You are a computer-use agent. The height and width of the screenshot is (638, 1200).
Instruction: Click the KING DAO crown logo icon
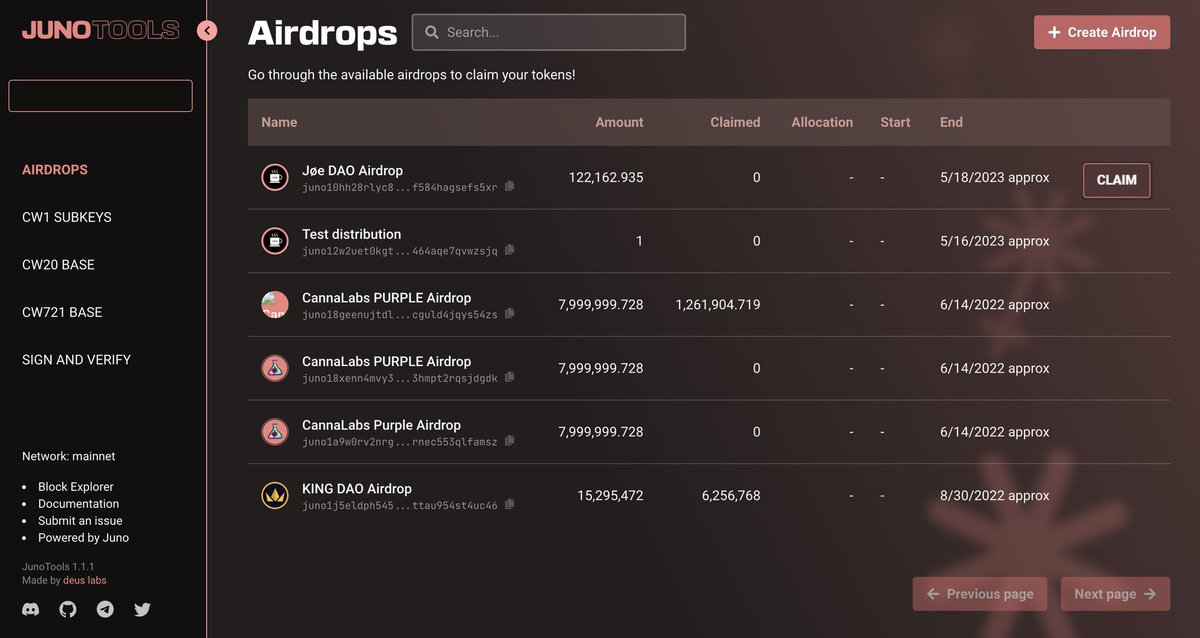pos(275,495)
